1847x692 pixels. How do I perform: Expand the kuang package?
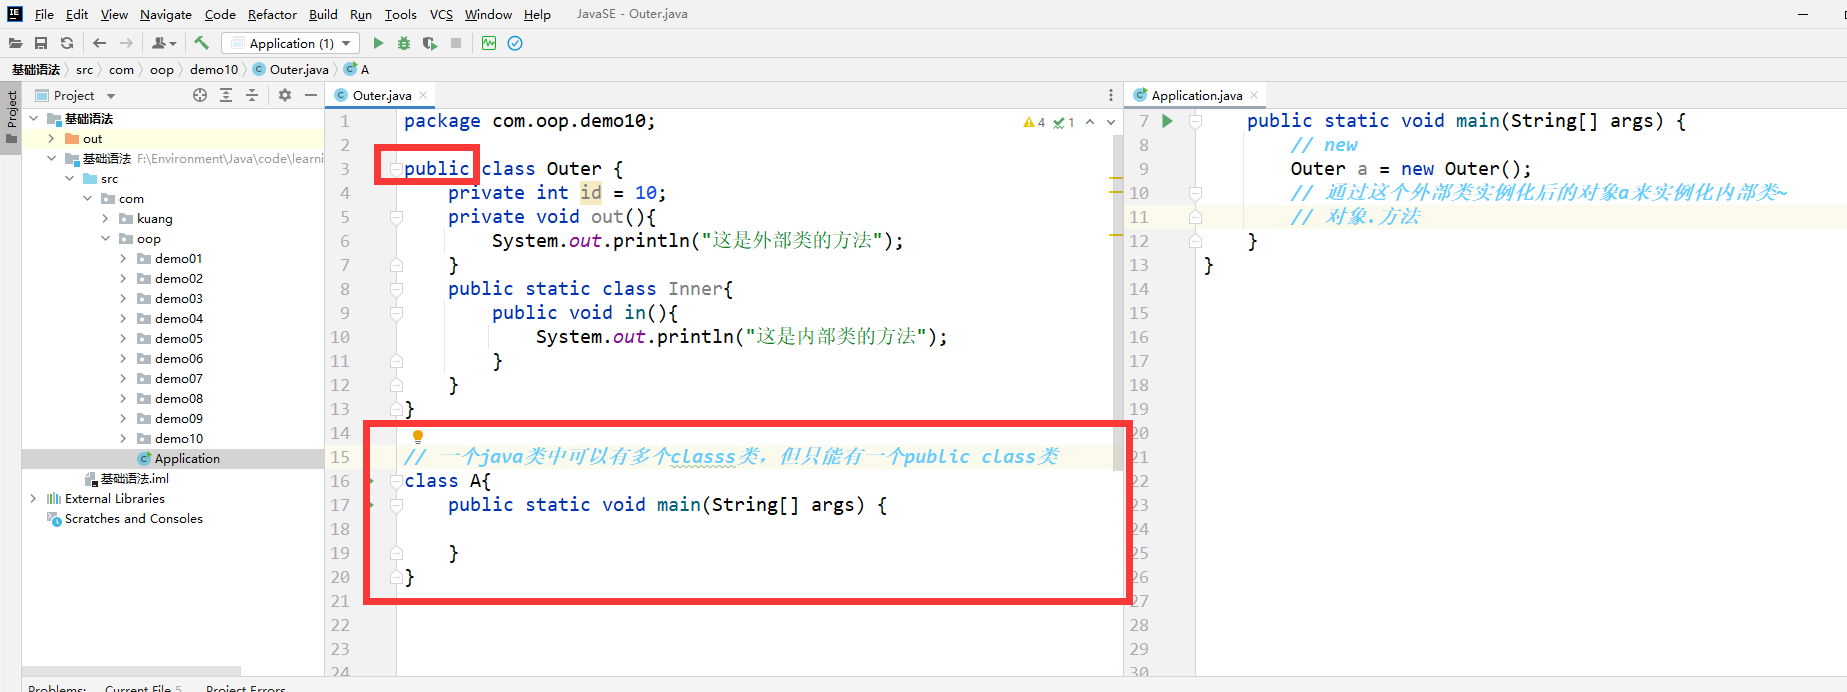[x=105, y=218]
